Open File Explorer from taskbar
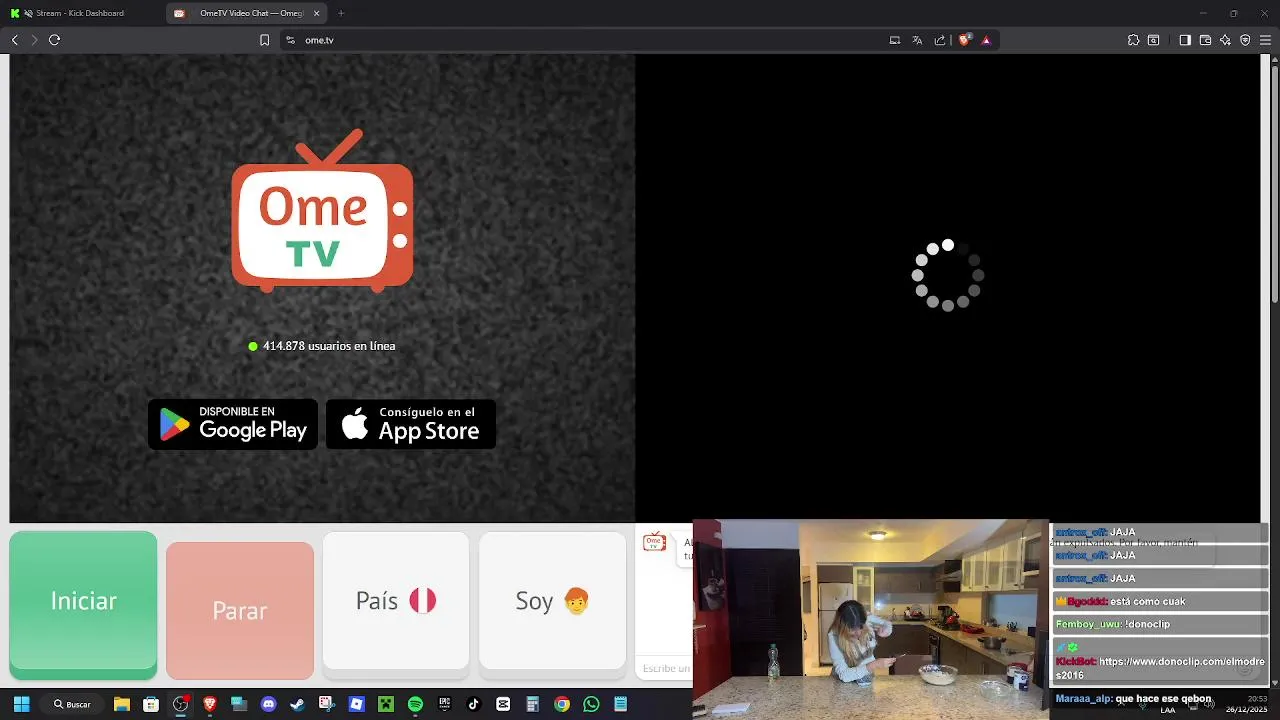 (x=121, y=704)
